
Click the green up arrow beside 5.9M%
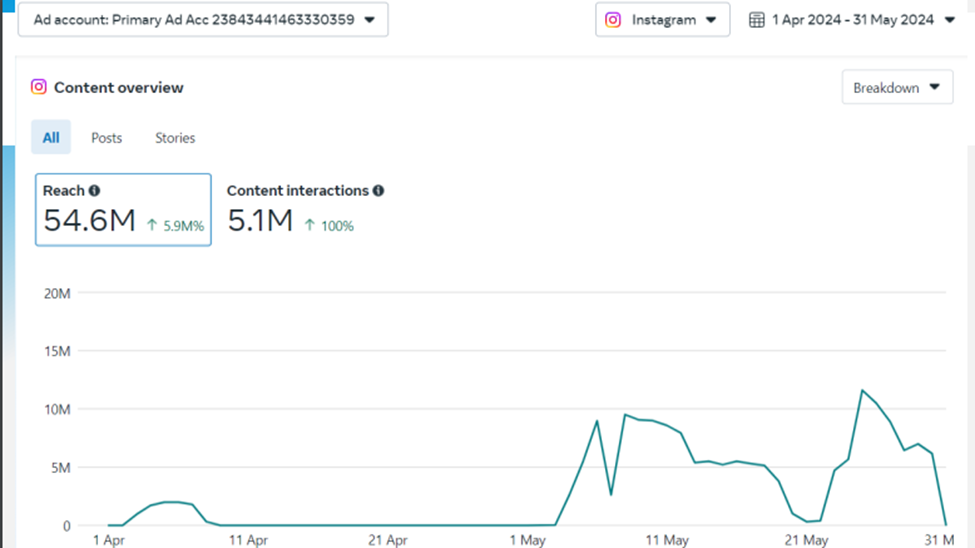pos(152,226)
